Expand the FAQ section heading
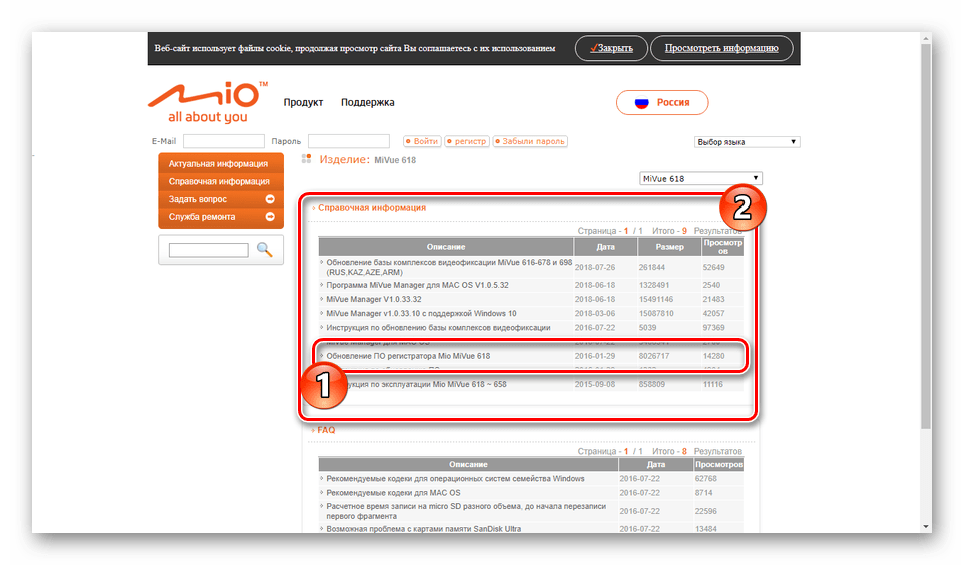This screenshot has width=964, height=565. (x=326, y=430)
